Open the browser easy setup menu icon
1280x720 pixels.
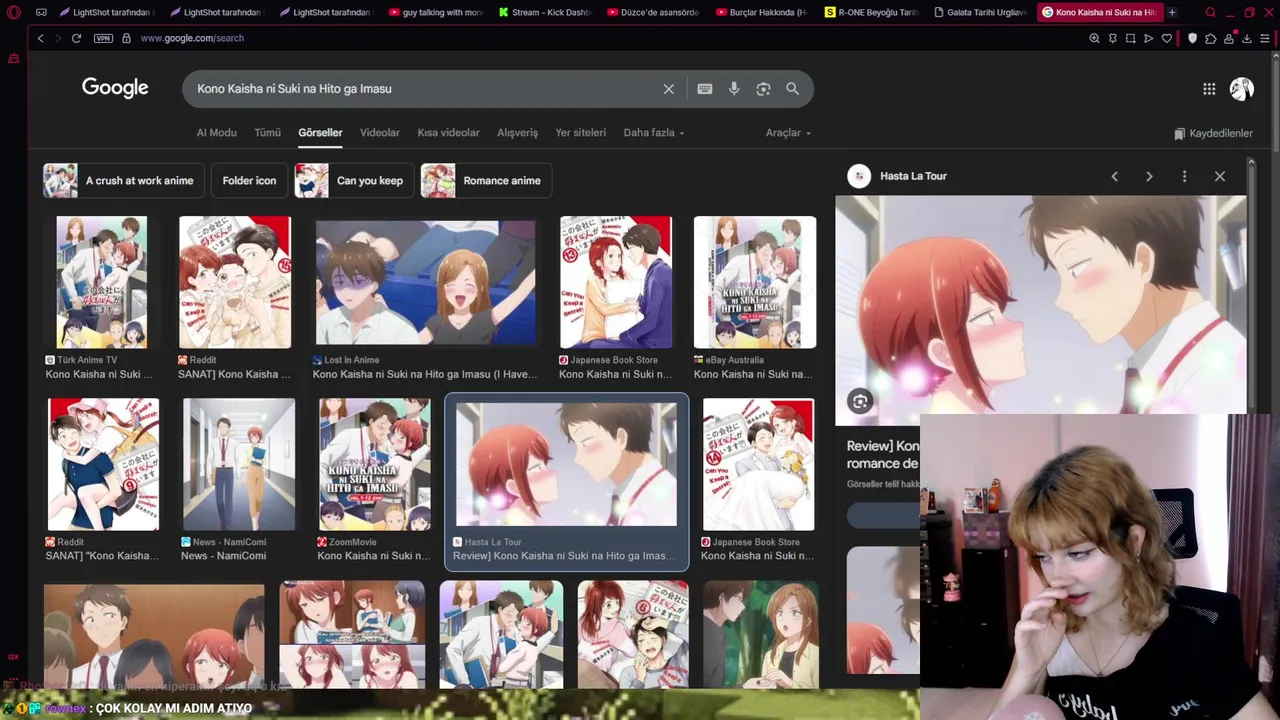coord(1265,38)
